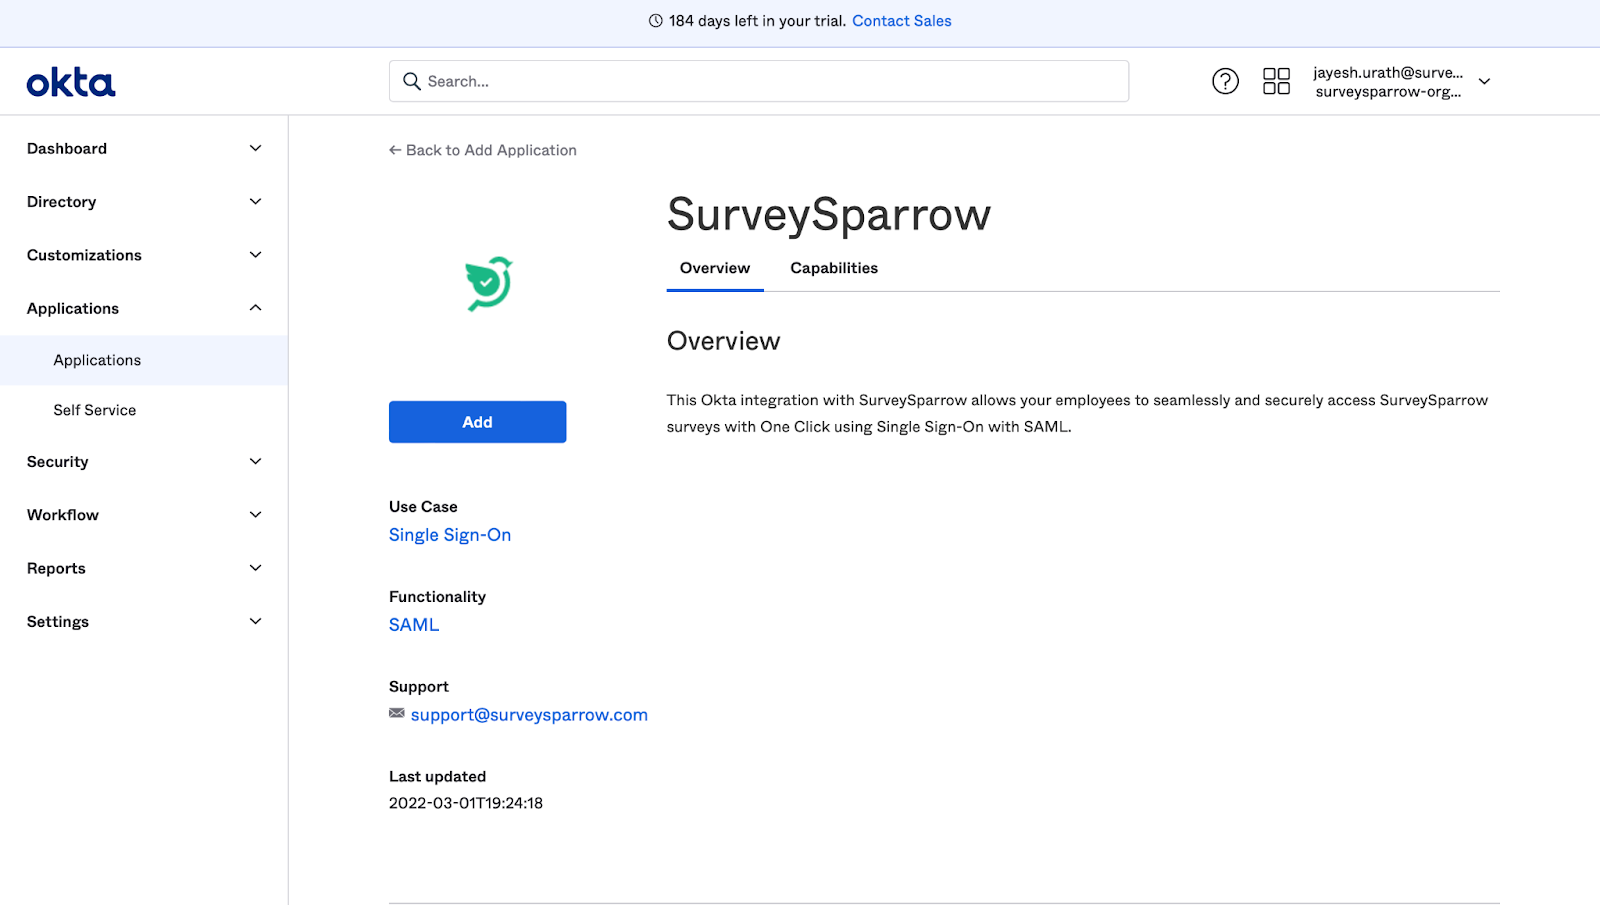Click the Last updated timestamp 2022-03-01T19:24:18
Image resolution: width=1600 pixels, height=905 pixels.
pyautogui.click(x=466, y=803)
